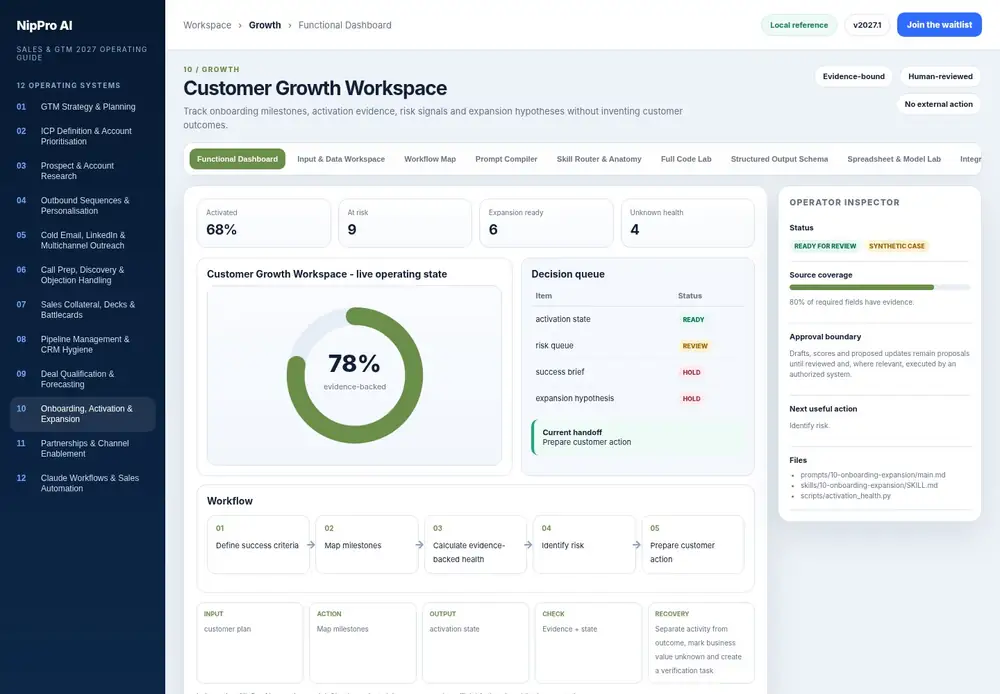Click the INPUT customer plan card
The width and height of the screenshot is (1000, 694).
point(249,643)
